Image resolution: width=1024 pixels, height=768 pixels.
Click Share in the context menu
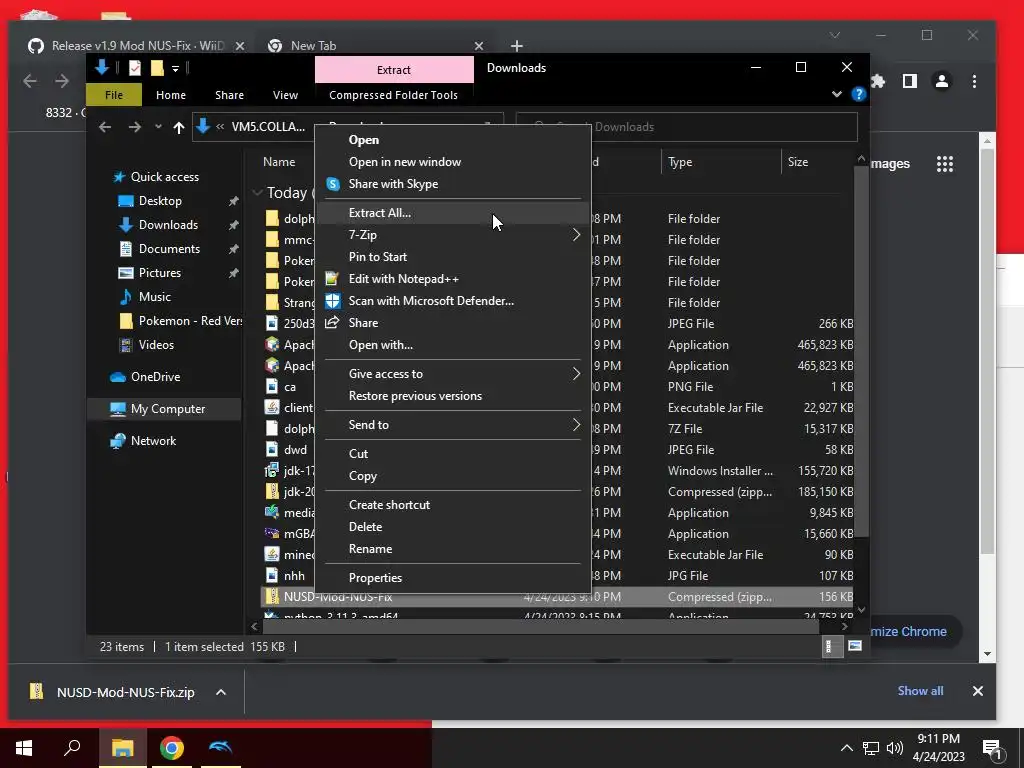point(453,323)
